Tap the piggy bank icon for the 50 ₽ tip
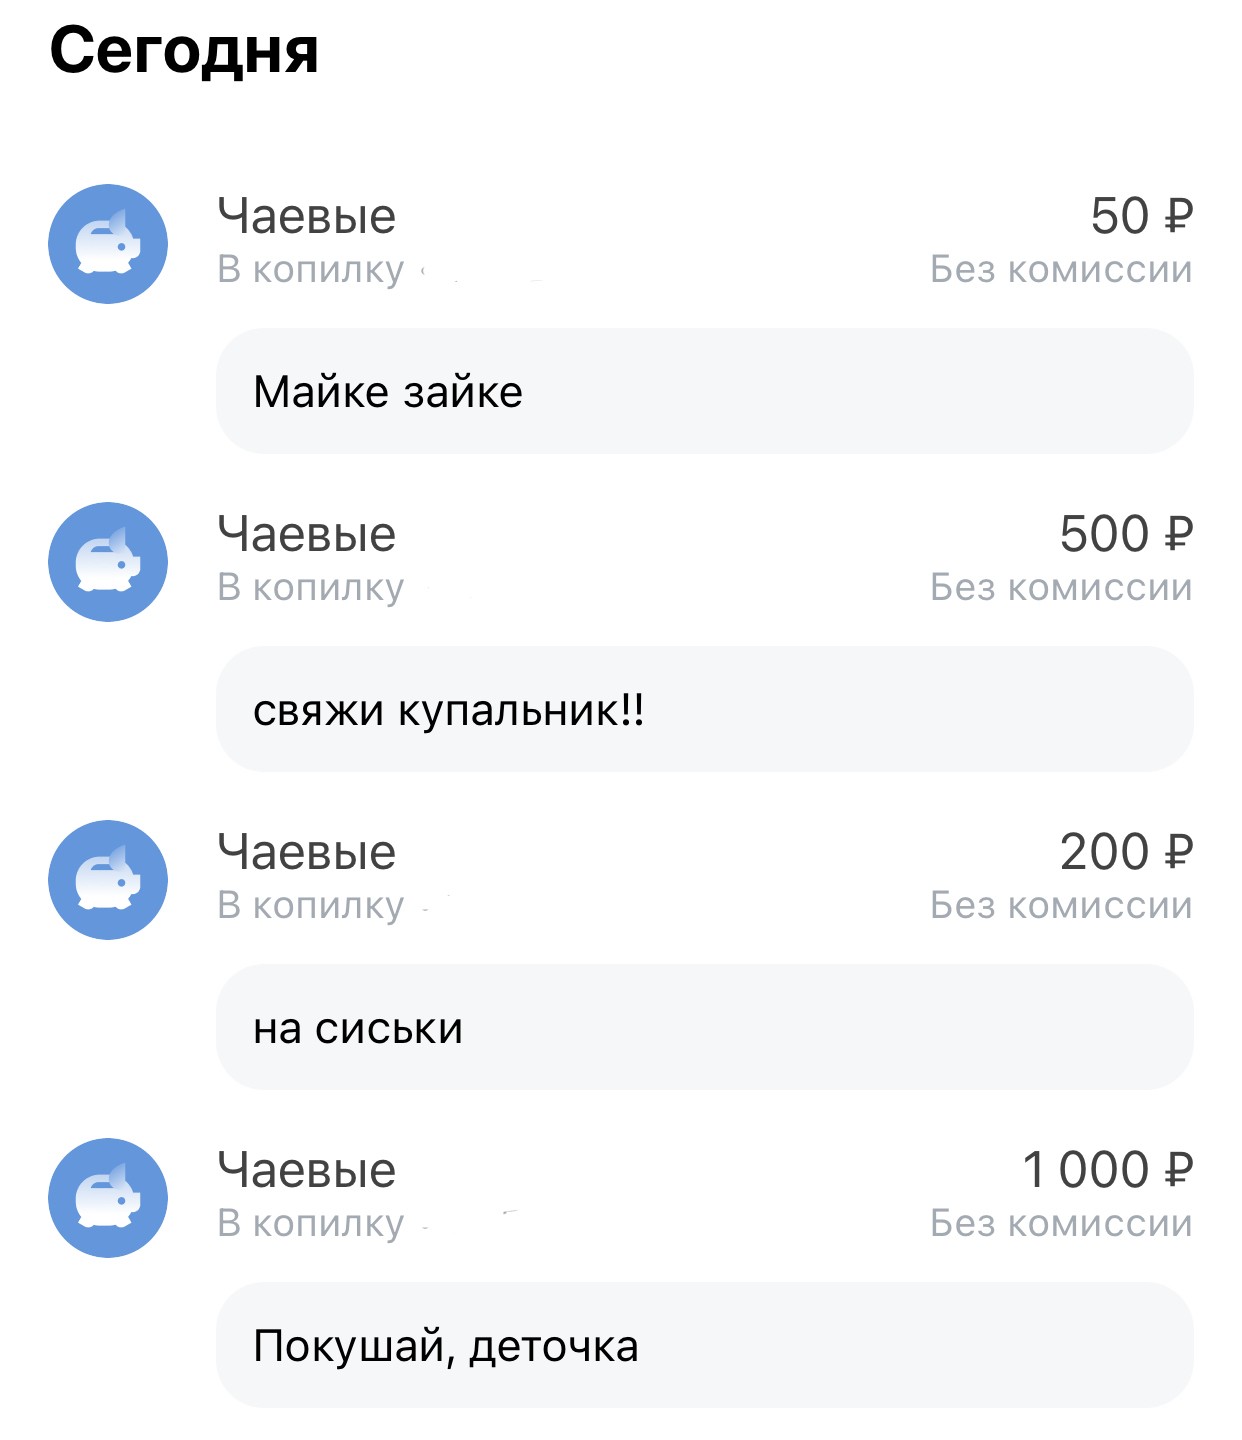The width and height of the screenshot is (1242, 1440). 108,244
